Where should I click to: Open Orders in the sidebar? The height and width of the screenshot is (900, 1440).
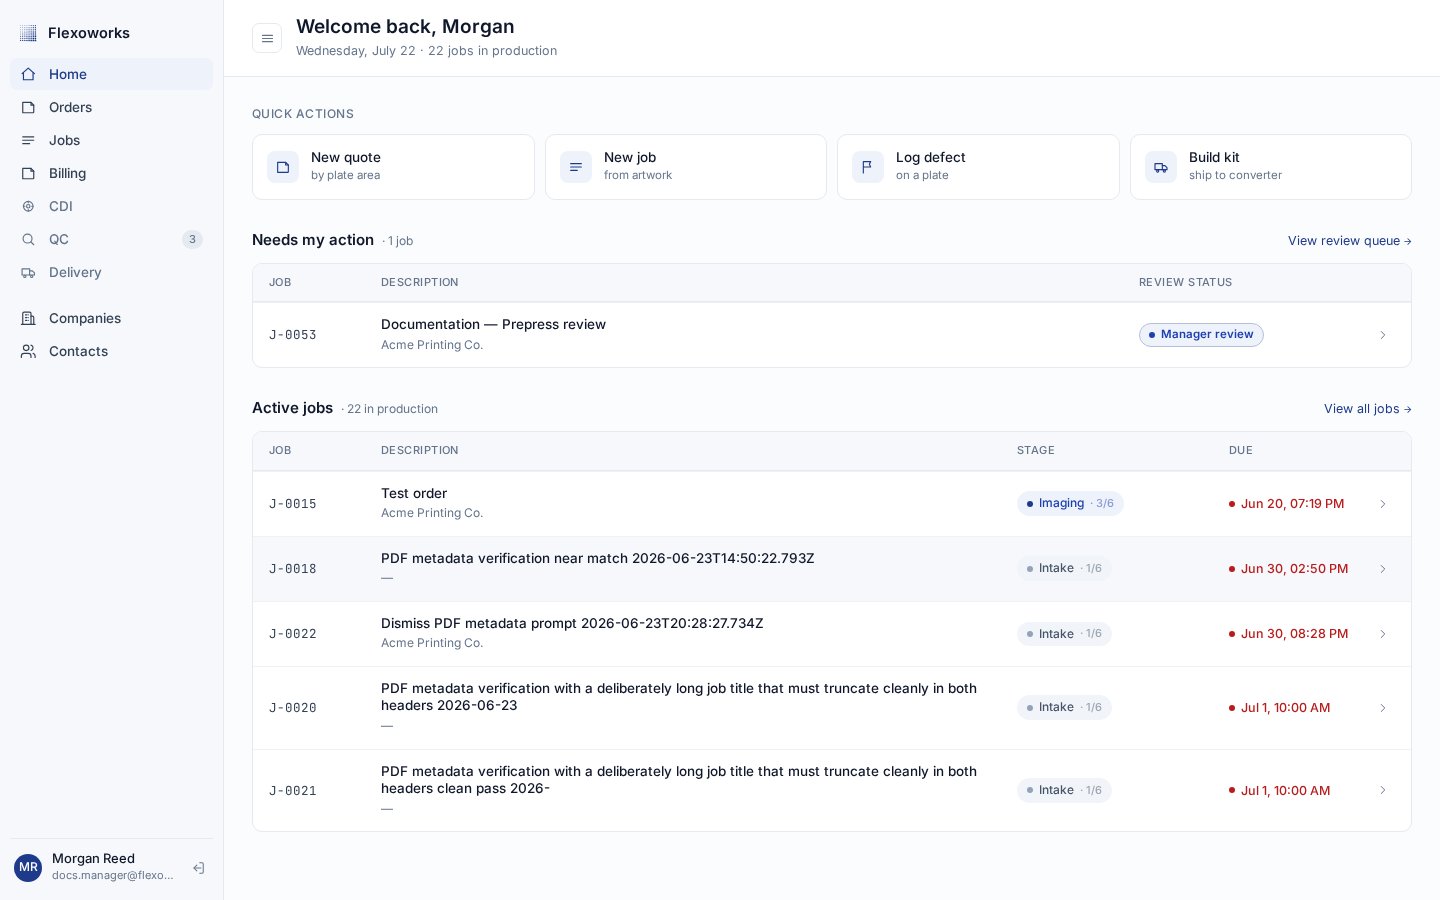[111, 107]
